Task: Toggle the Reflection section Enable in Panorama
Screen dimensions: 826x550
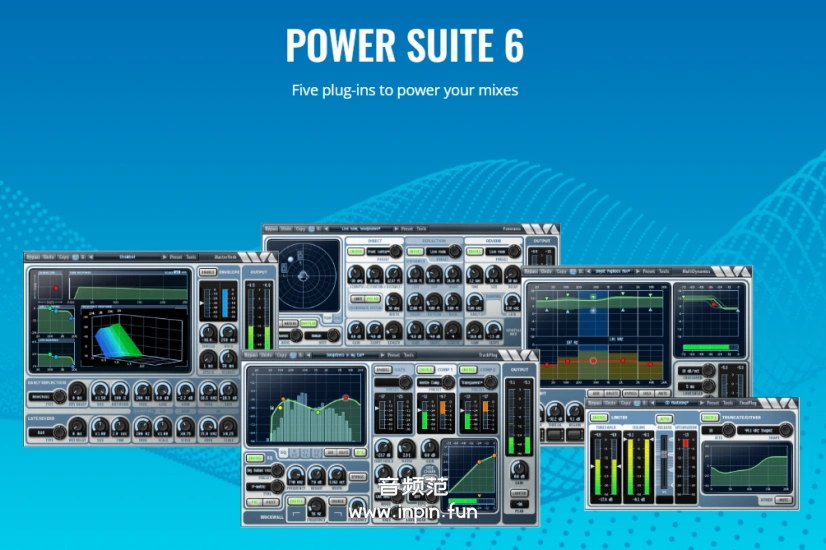Action: [415, 251]
